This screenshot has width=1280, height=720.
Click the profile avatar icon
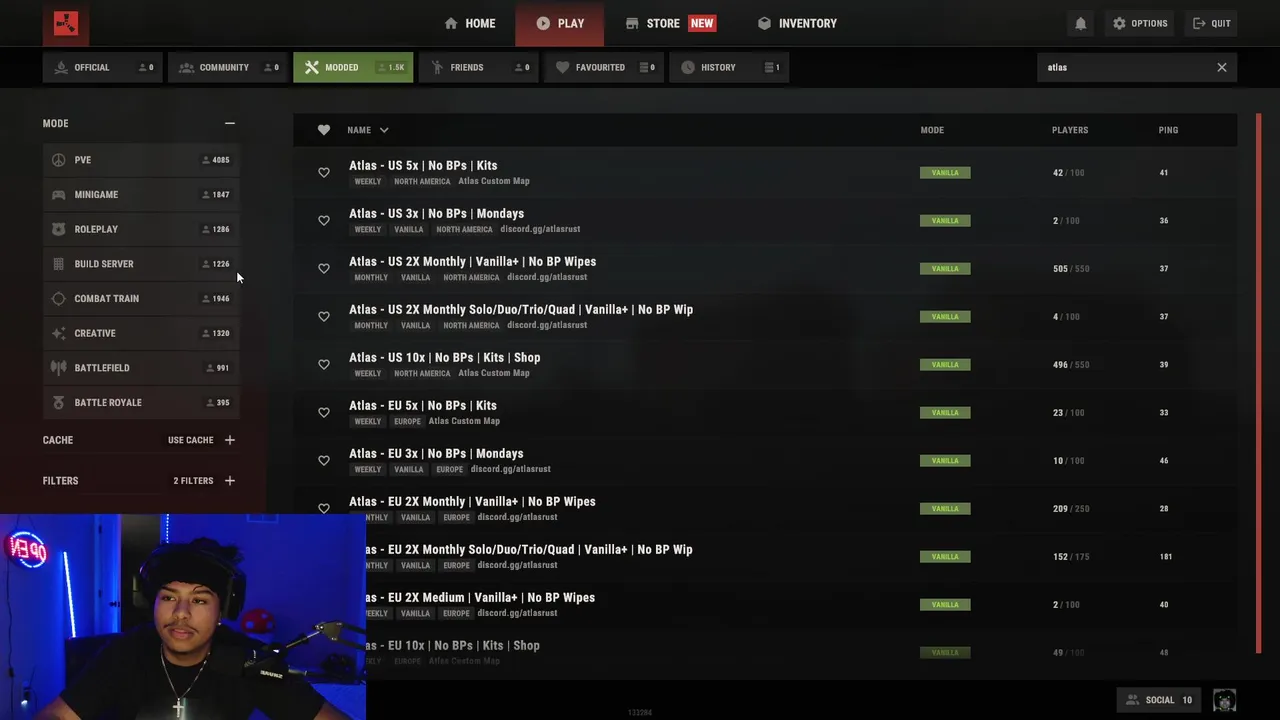coord(1225,700)
